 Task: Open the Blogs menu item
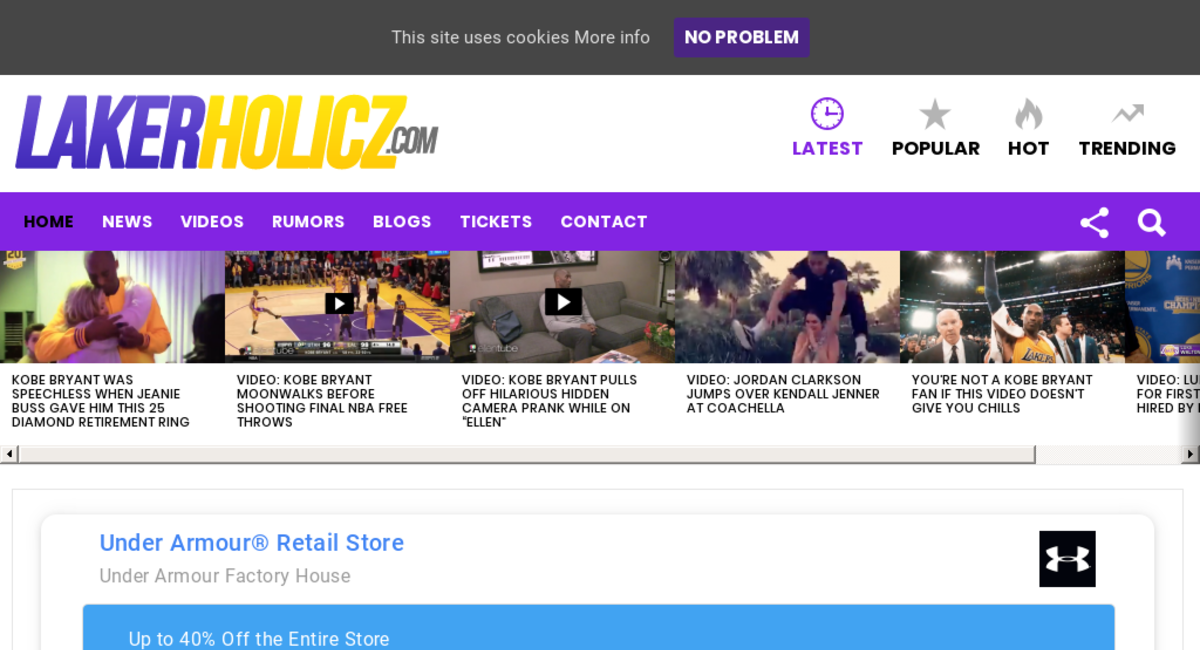pos(402,222)
